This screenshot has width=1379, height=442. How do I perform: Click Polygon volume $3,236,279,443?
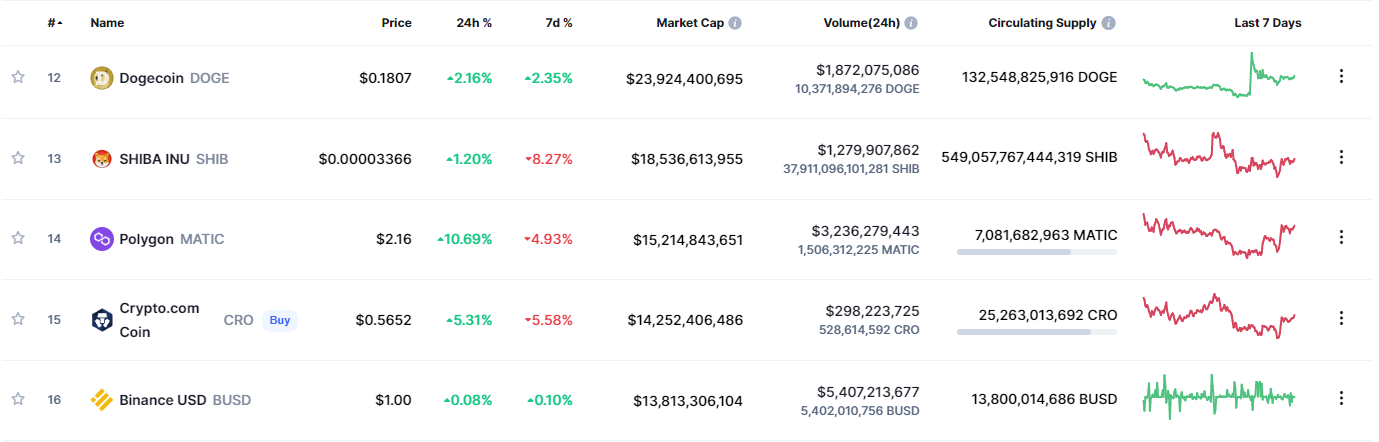867,230
